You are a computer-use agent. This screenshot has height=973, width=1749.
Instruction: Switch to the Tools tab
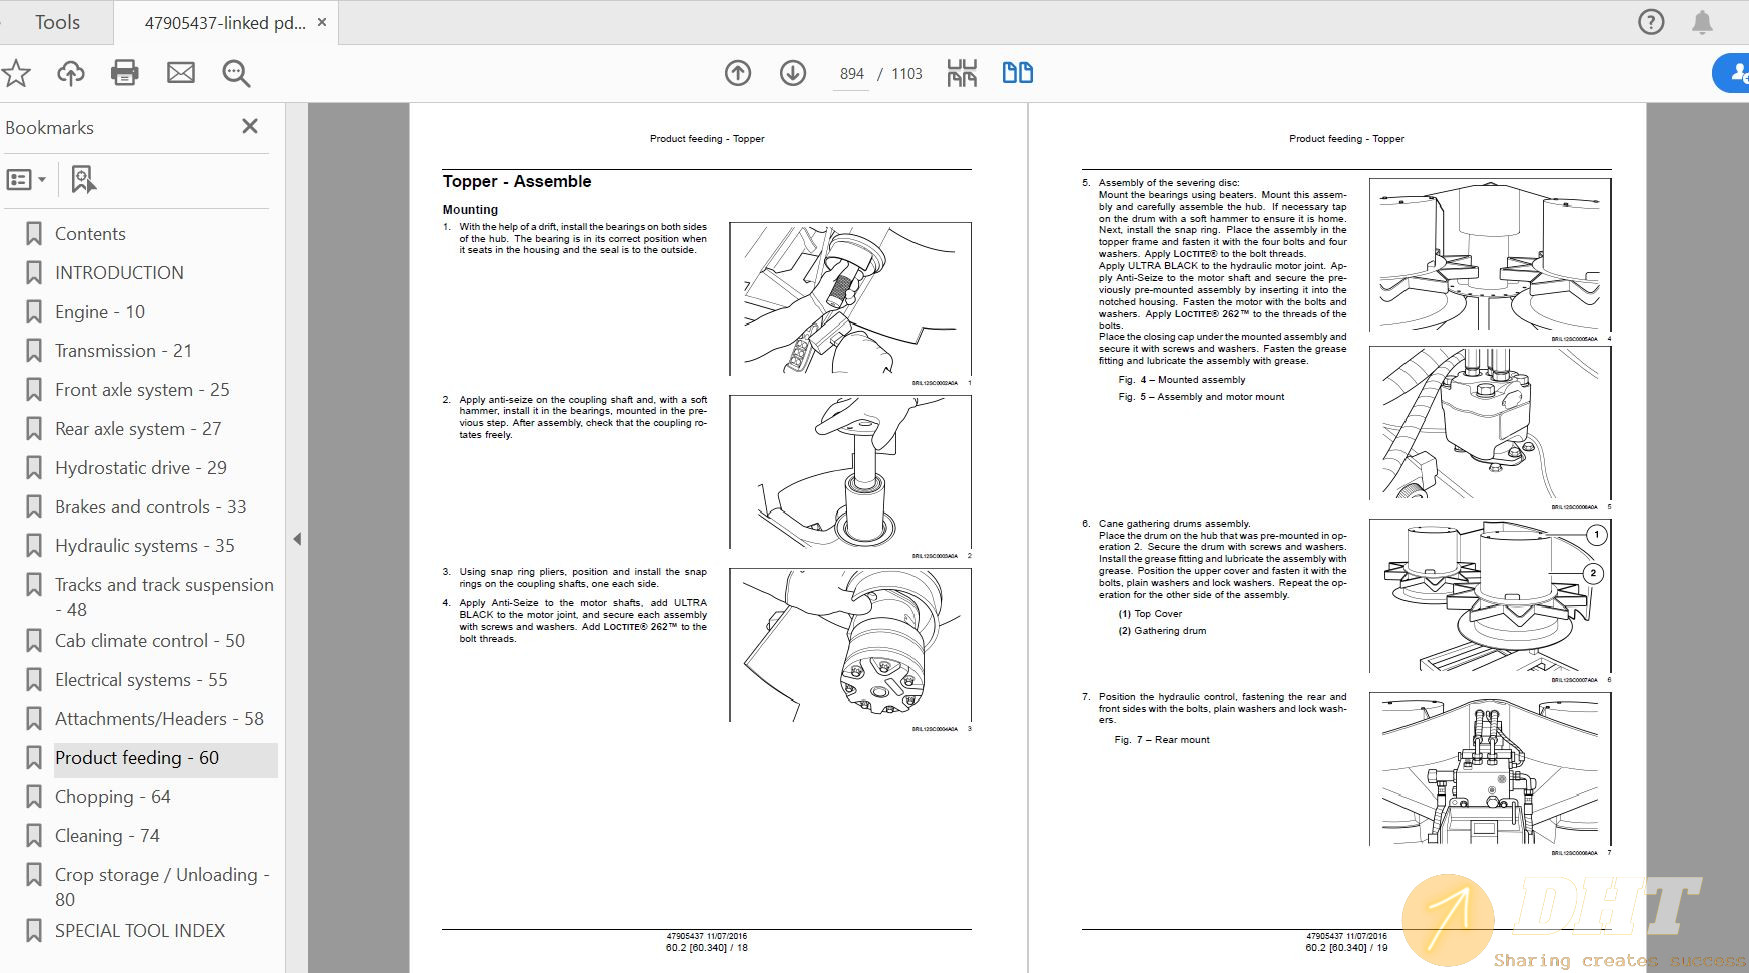(x=57, y=22)
